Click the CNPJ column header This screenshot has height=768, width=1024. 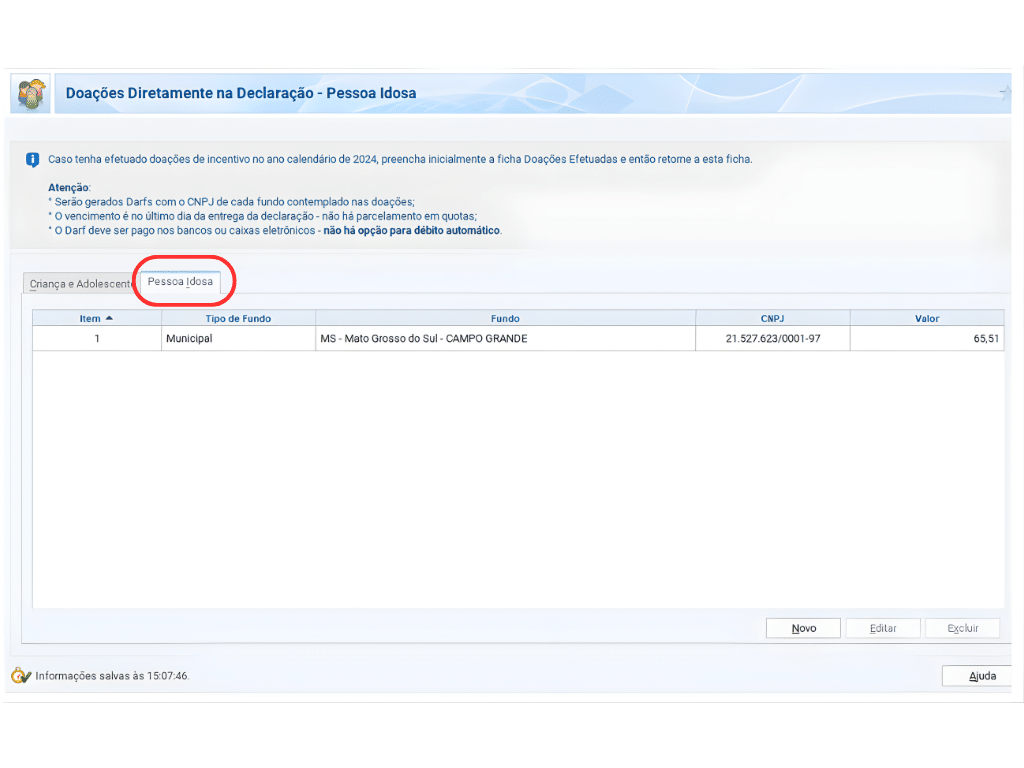(x=772, y=318)
